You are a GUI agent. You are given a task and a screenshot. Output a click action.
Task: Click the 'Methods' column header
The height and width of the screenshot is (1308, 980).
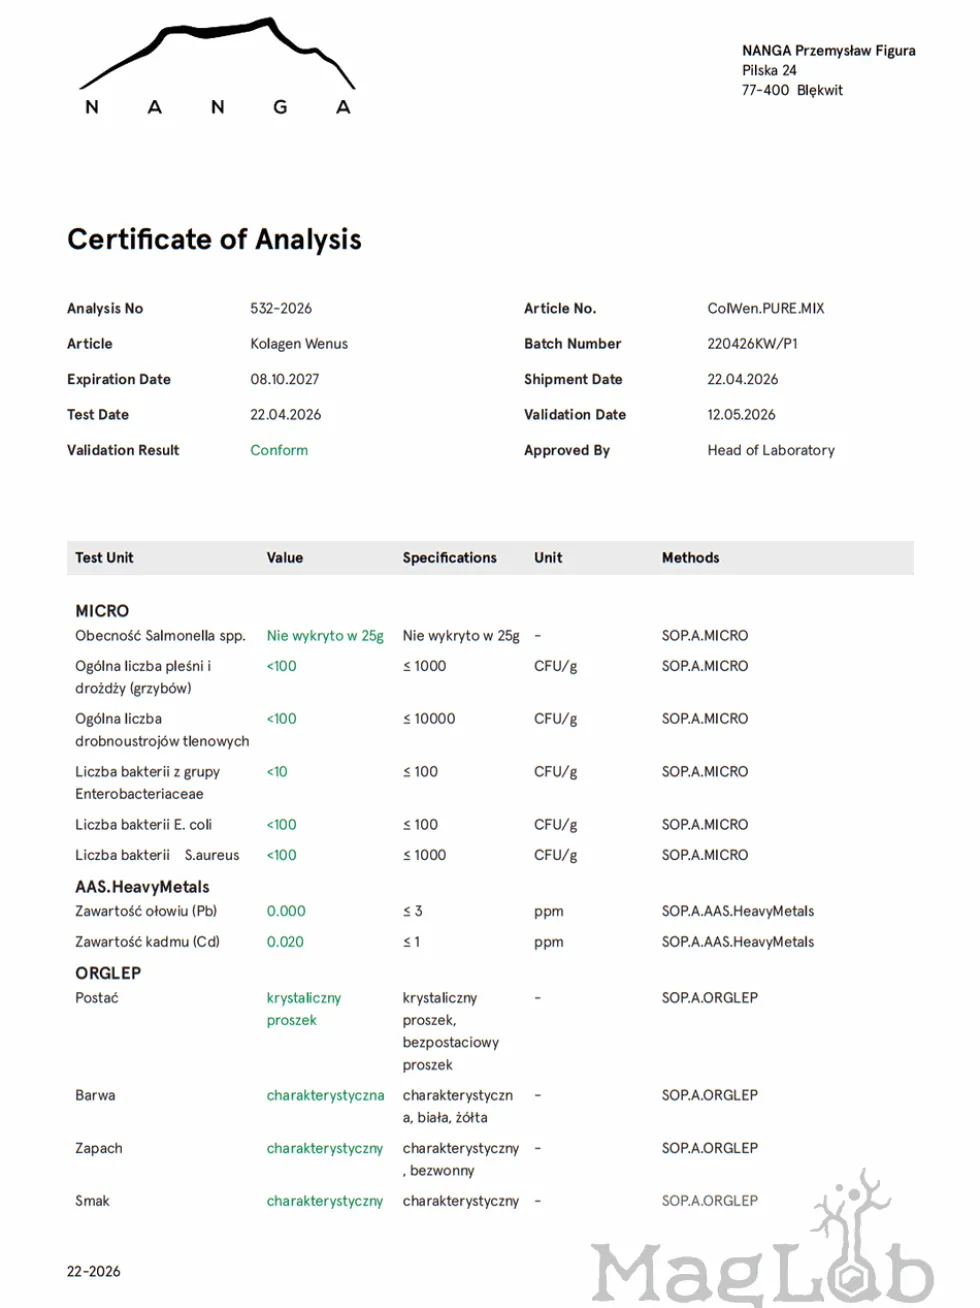pos(690,558)
